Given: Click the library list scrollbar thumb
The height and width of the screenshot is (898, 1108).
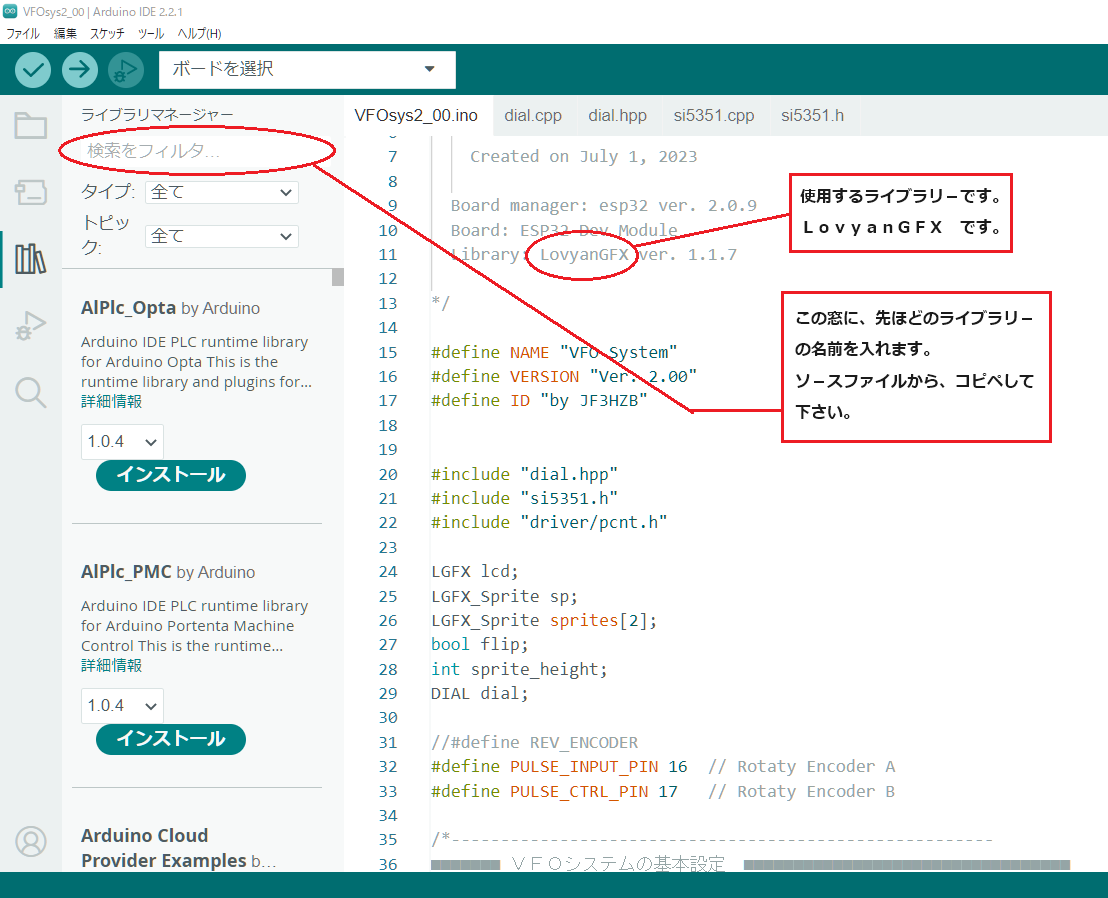Looking at the screenshot, I should [x=338, y=277].
